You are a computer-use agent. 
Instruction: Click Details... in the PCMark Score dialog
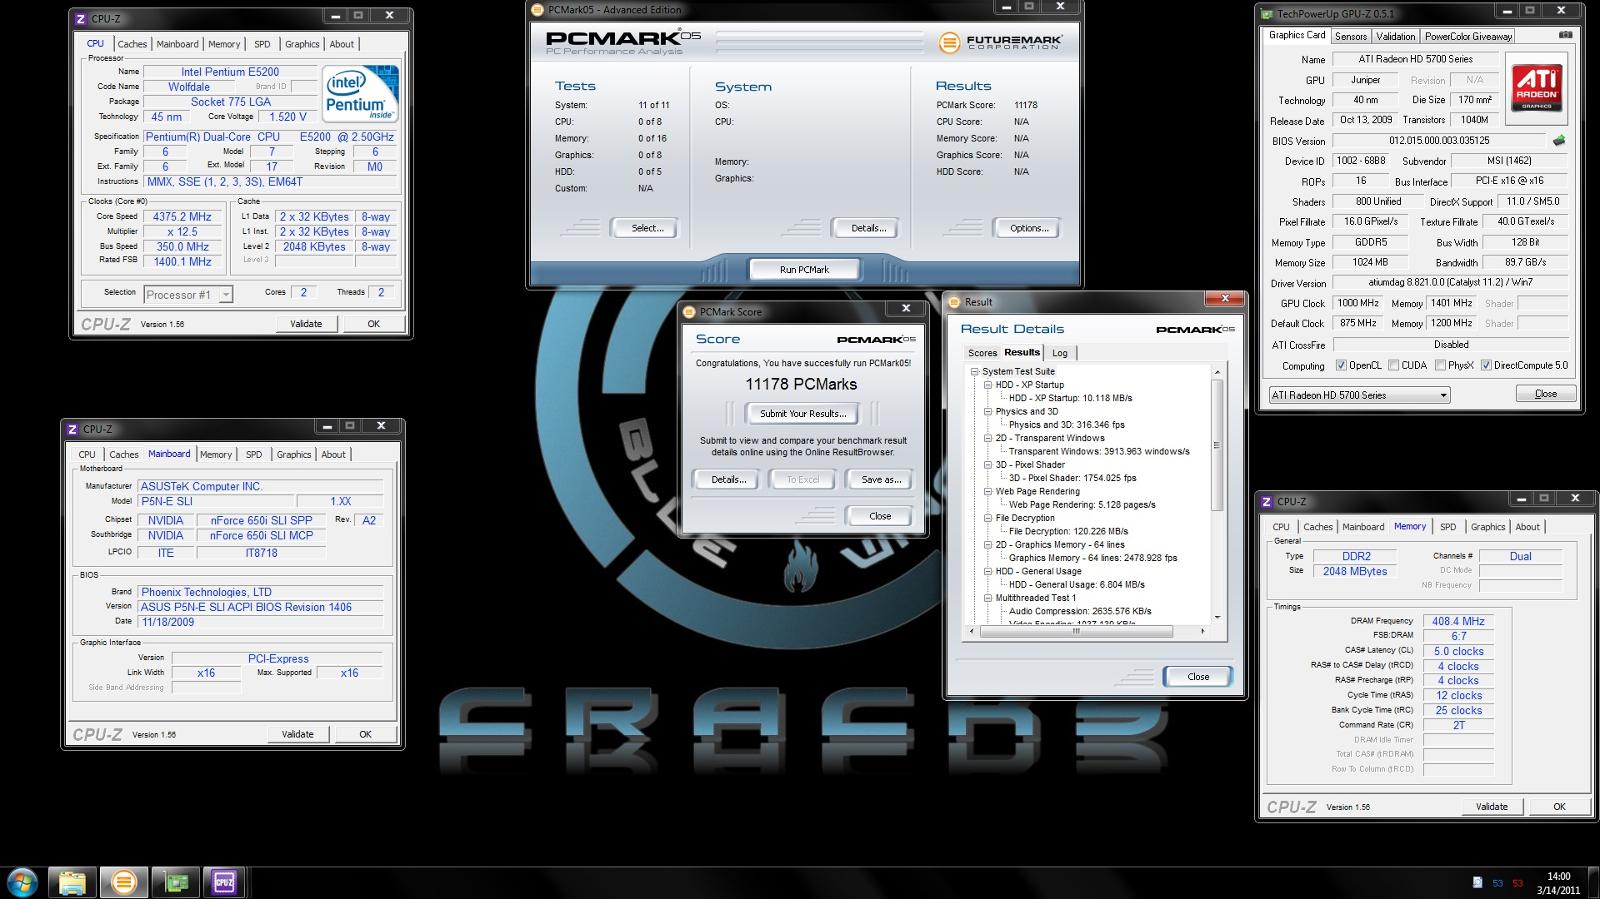(728, 480)
